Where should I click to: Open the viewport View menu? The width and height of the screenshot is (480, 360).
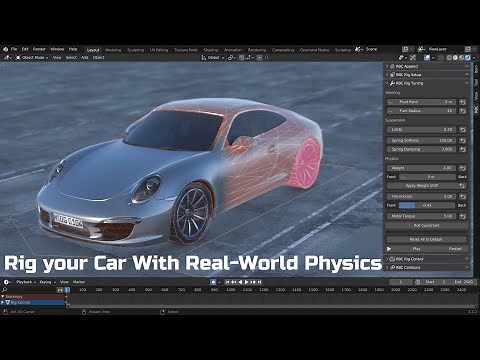(x=57, y=58)
